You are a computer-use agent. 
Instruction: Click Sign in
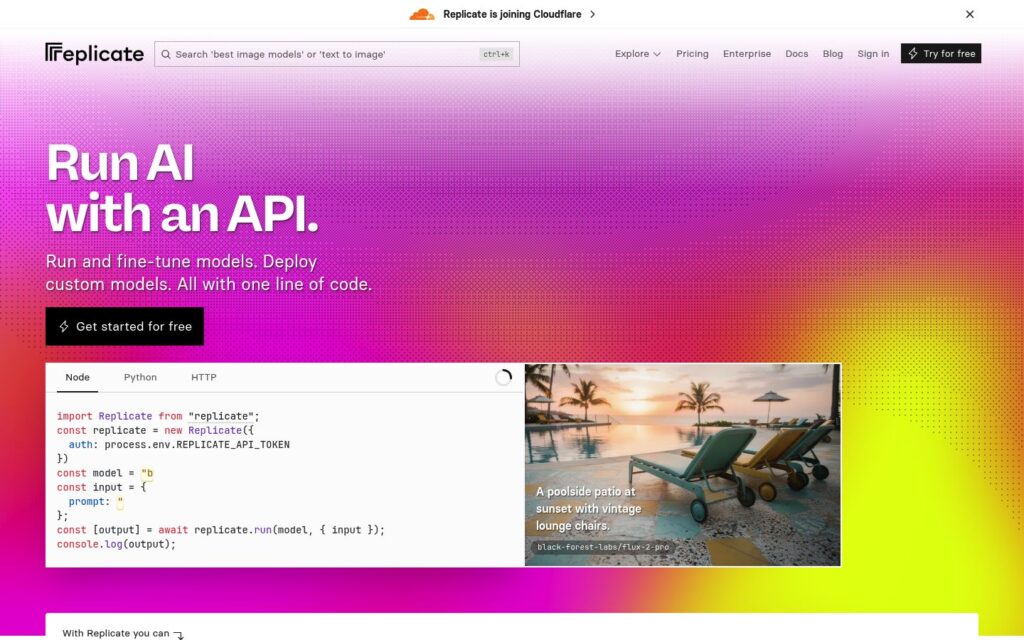point(873,54)
